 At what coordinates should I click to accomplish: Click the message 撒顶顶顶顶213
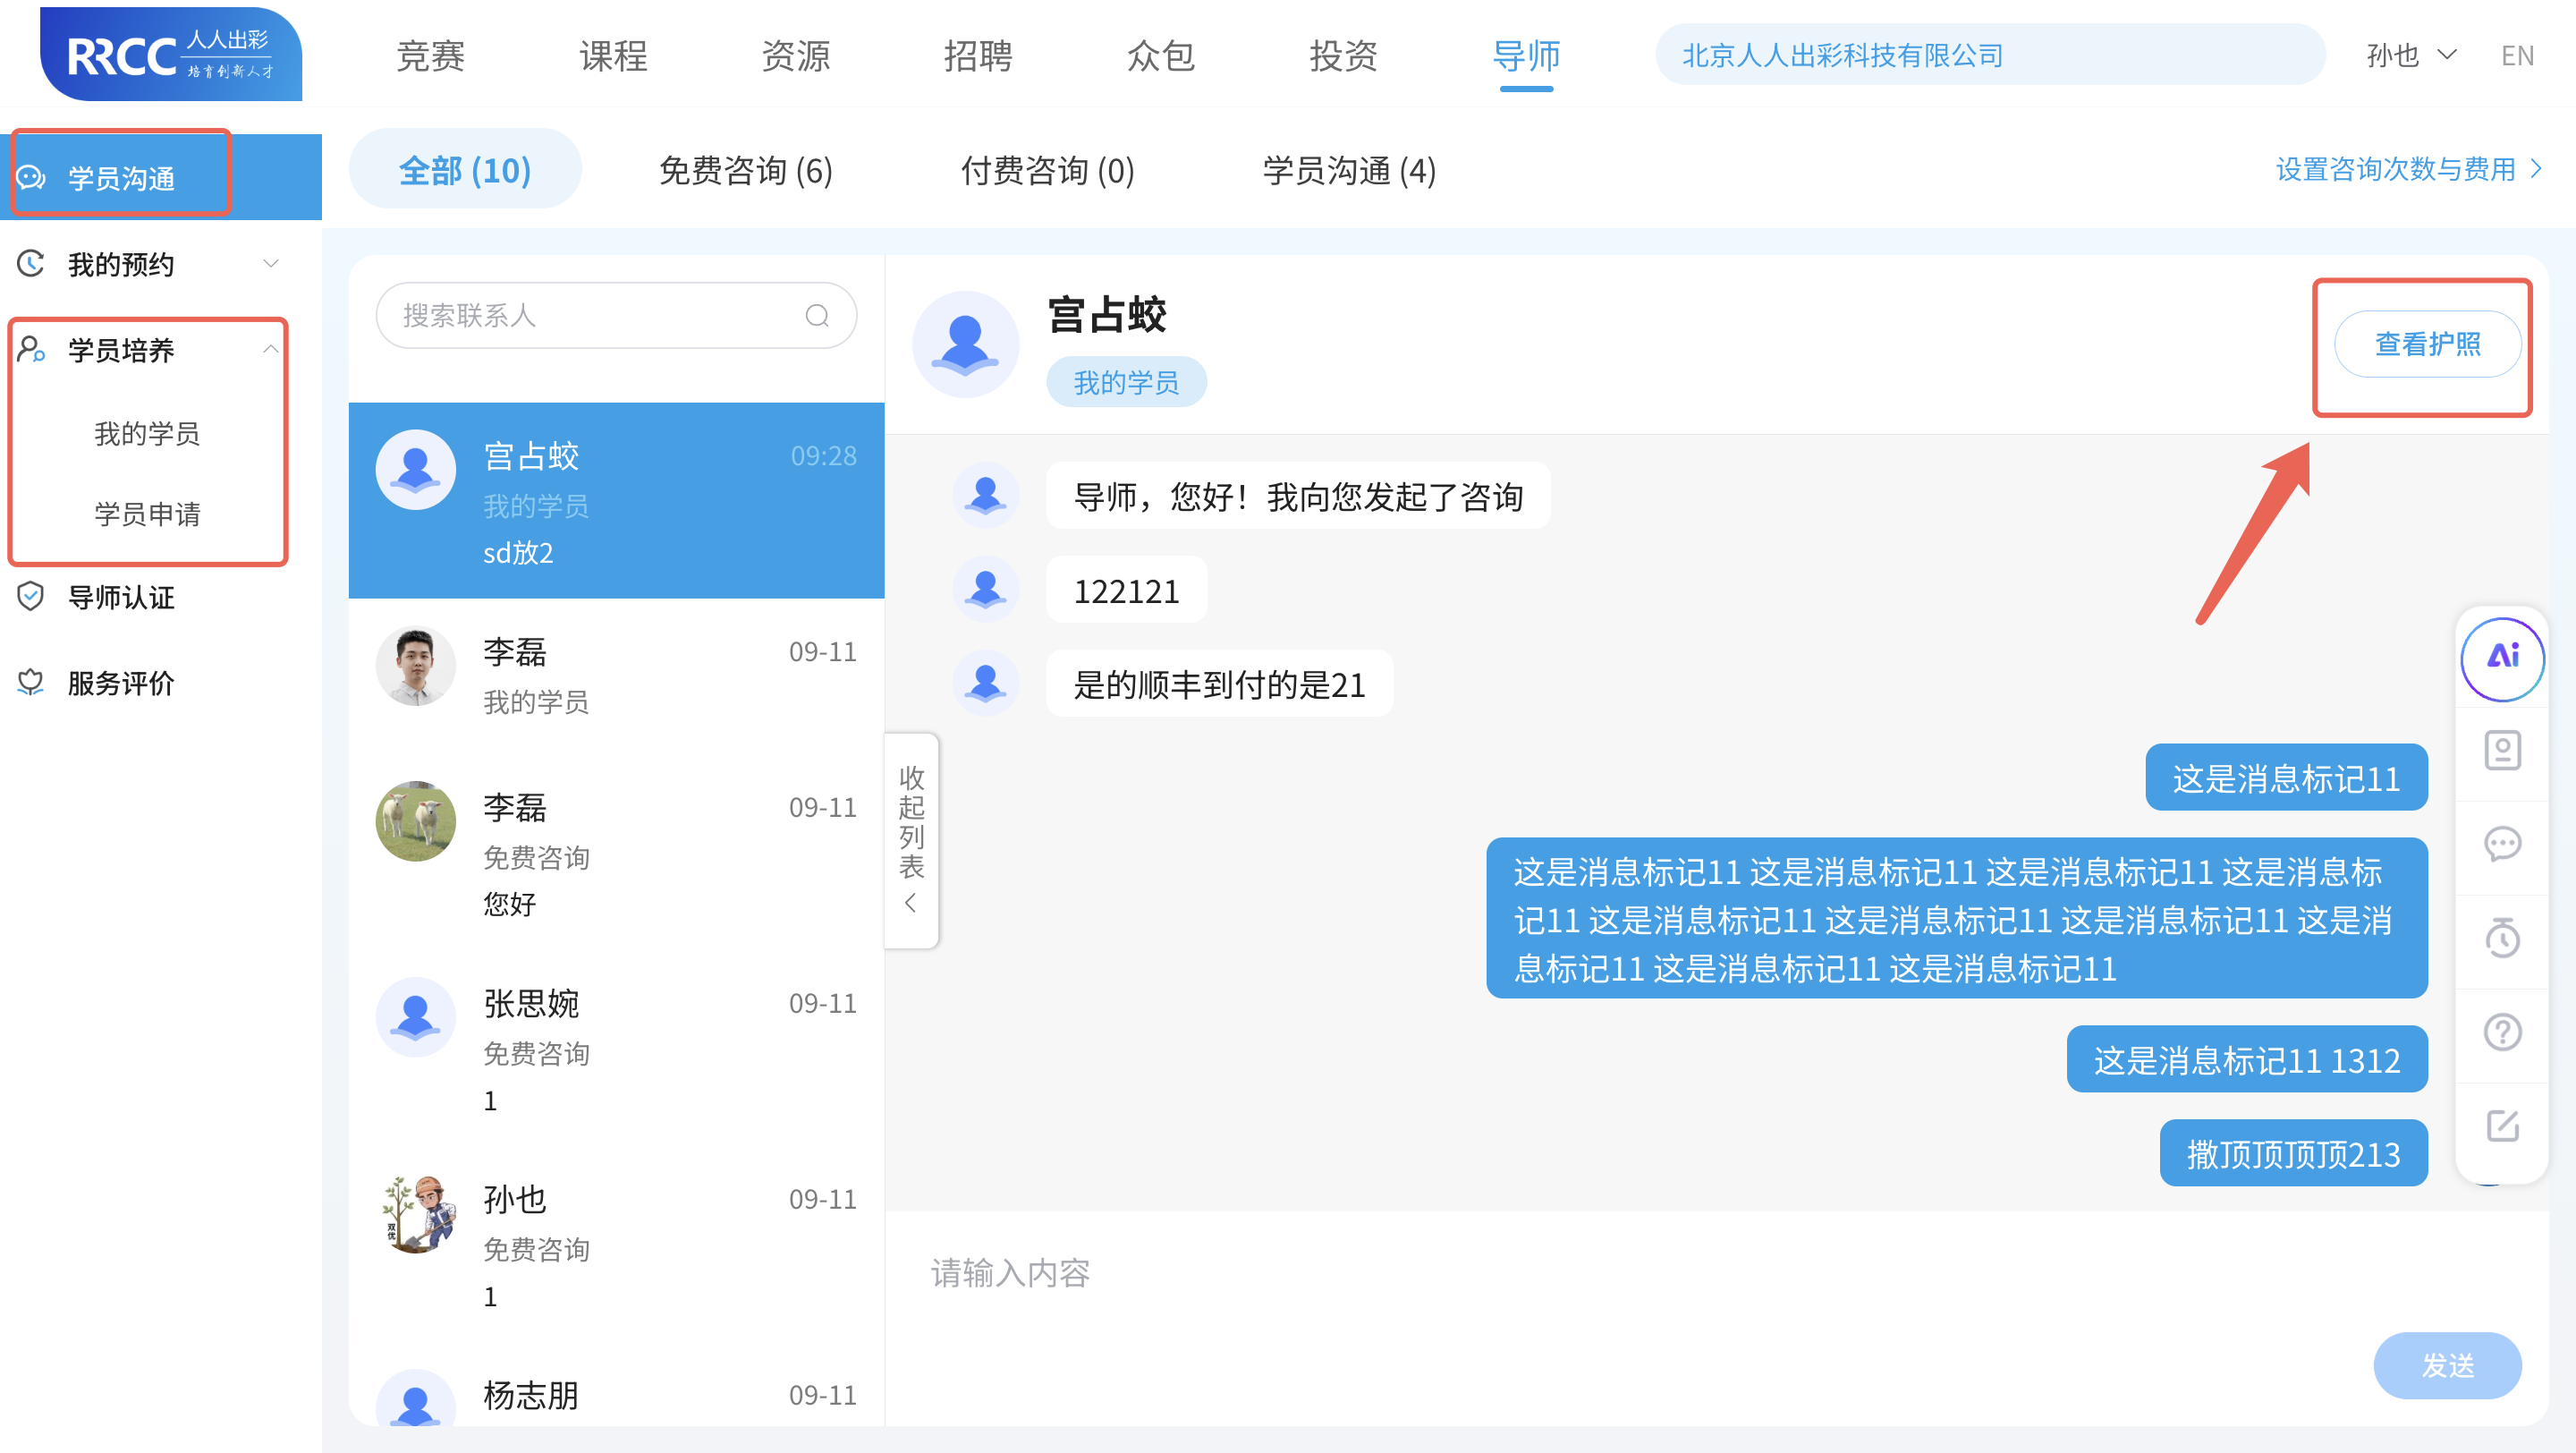pos(2293,1154)
